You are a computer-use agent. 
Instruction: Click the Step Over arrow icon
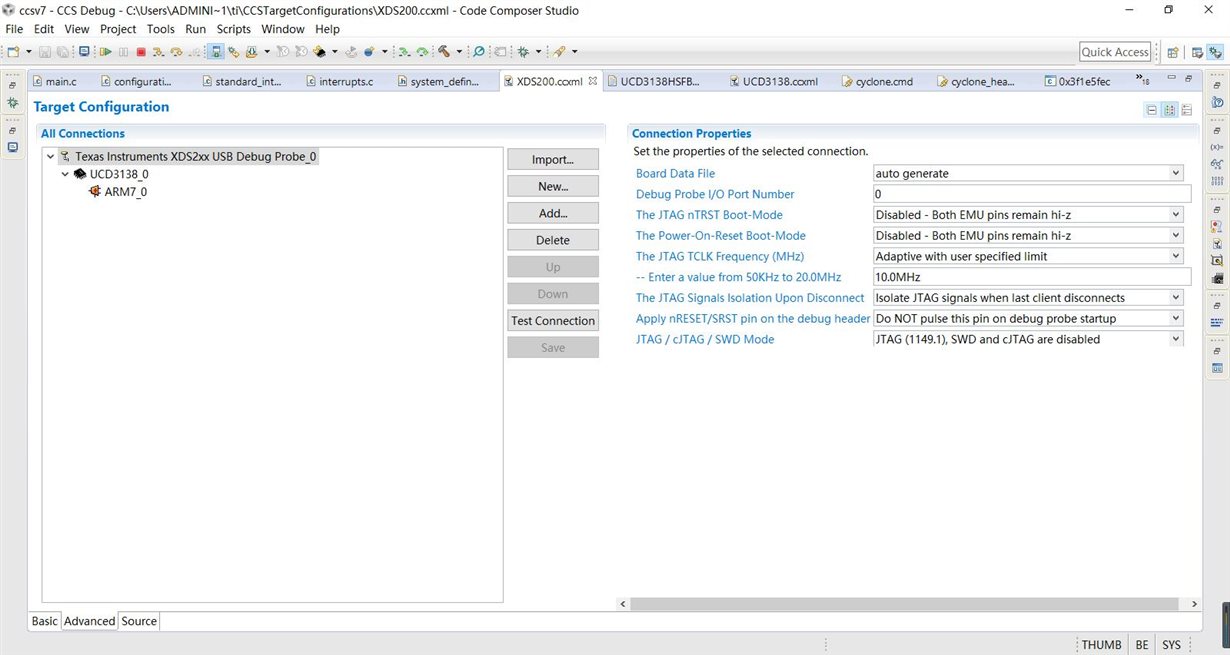(x=176, y=51)
